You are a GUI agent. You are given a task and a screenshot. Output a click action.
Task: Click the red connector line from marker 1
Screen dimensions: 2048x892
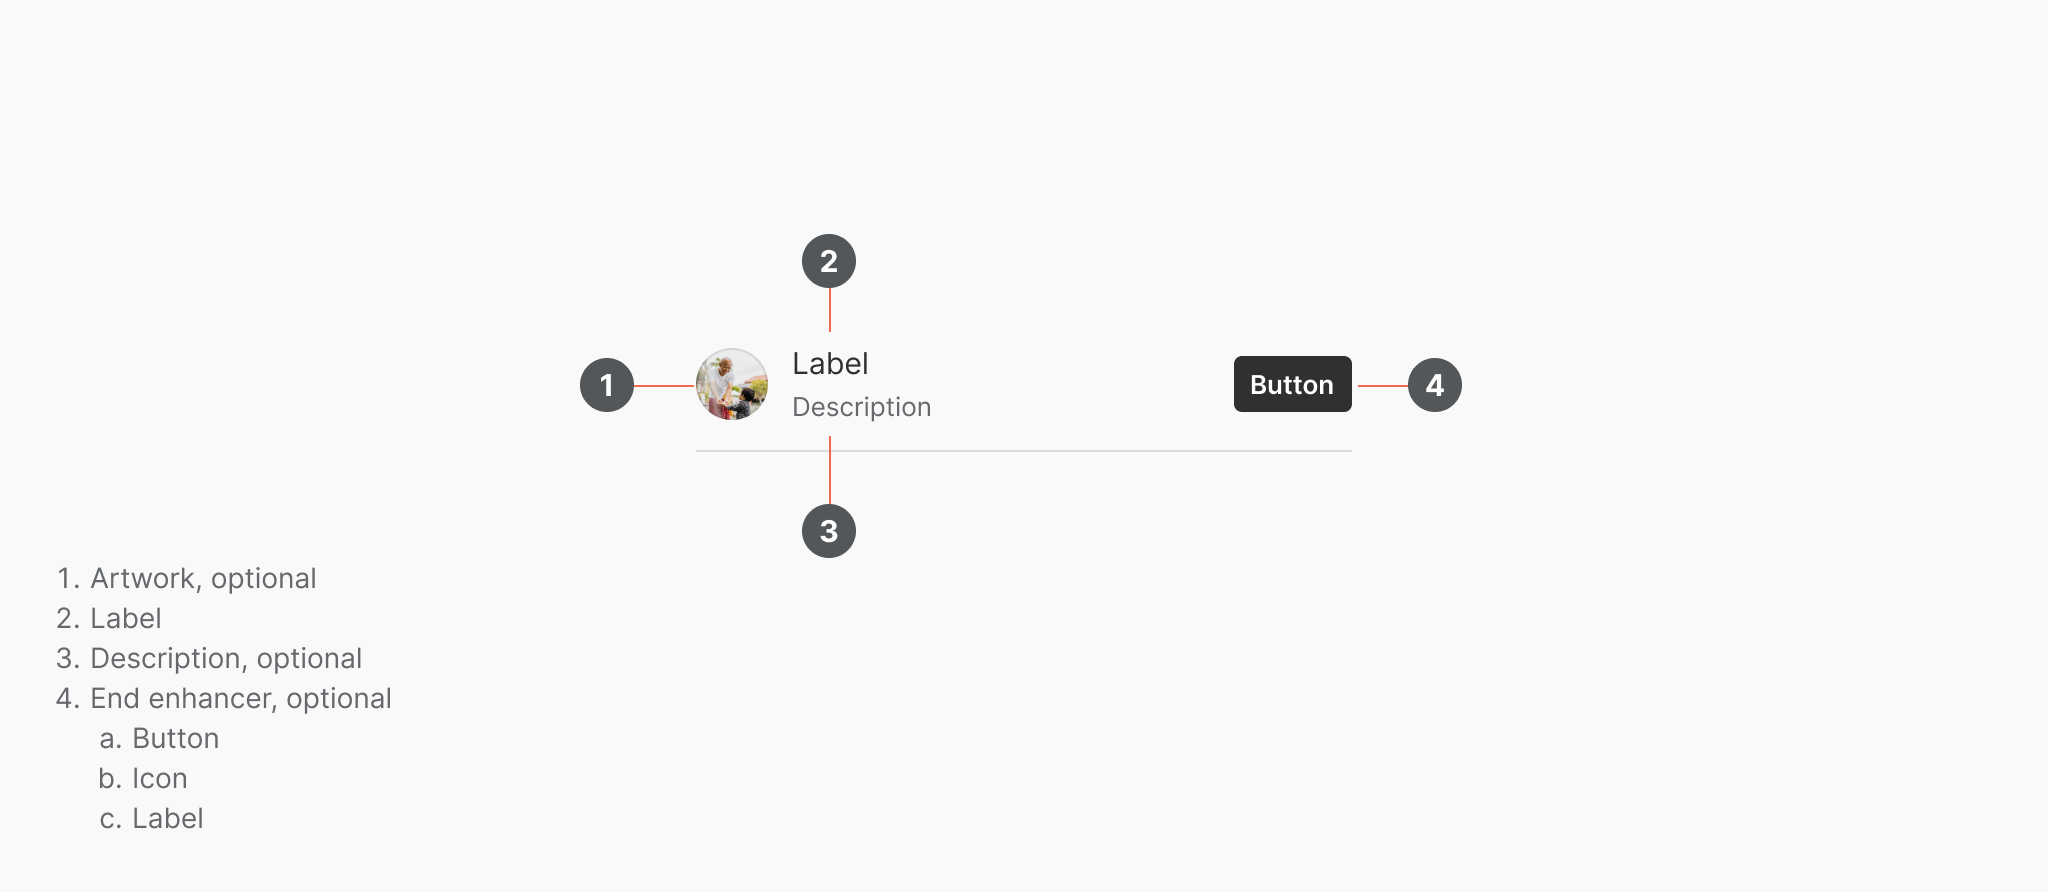[665, 385]
